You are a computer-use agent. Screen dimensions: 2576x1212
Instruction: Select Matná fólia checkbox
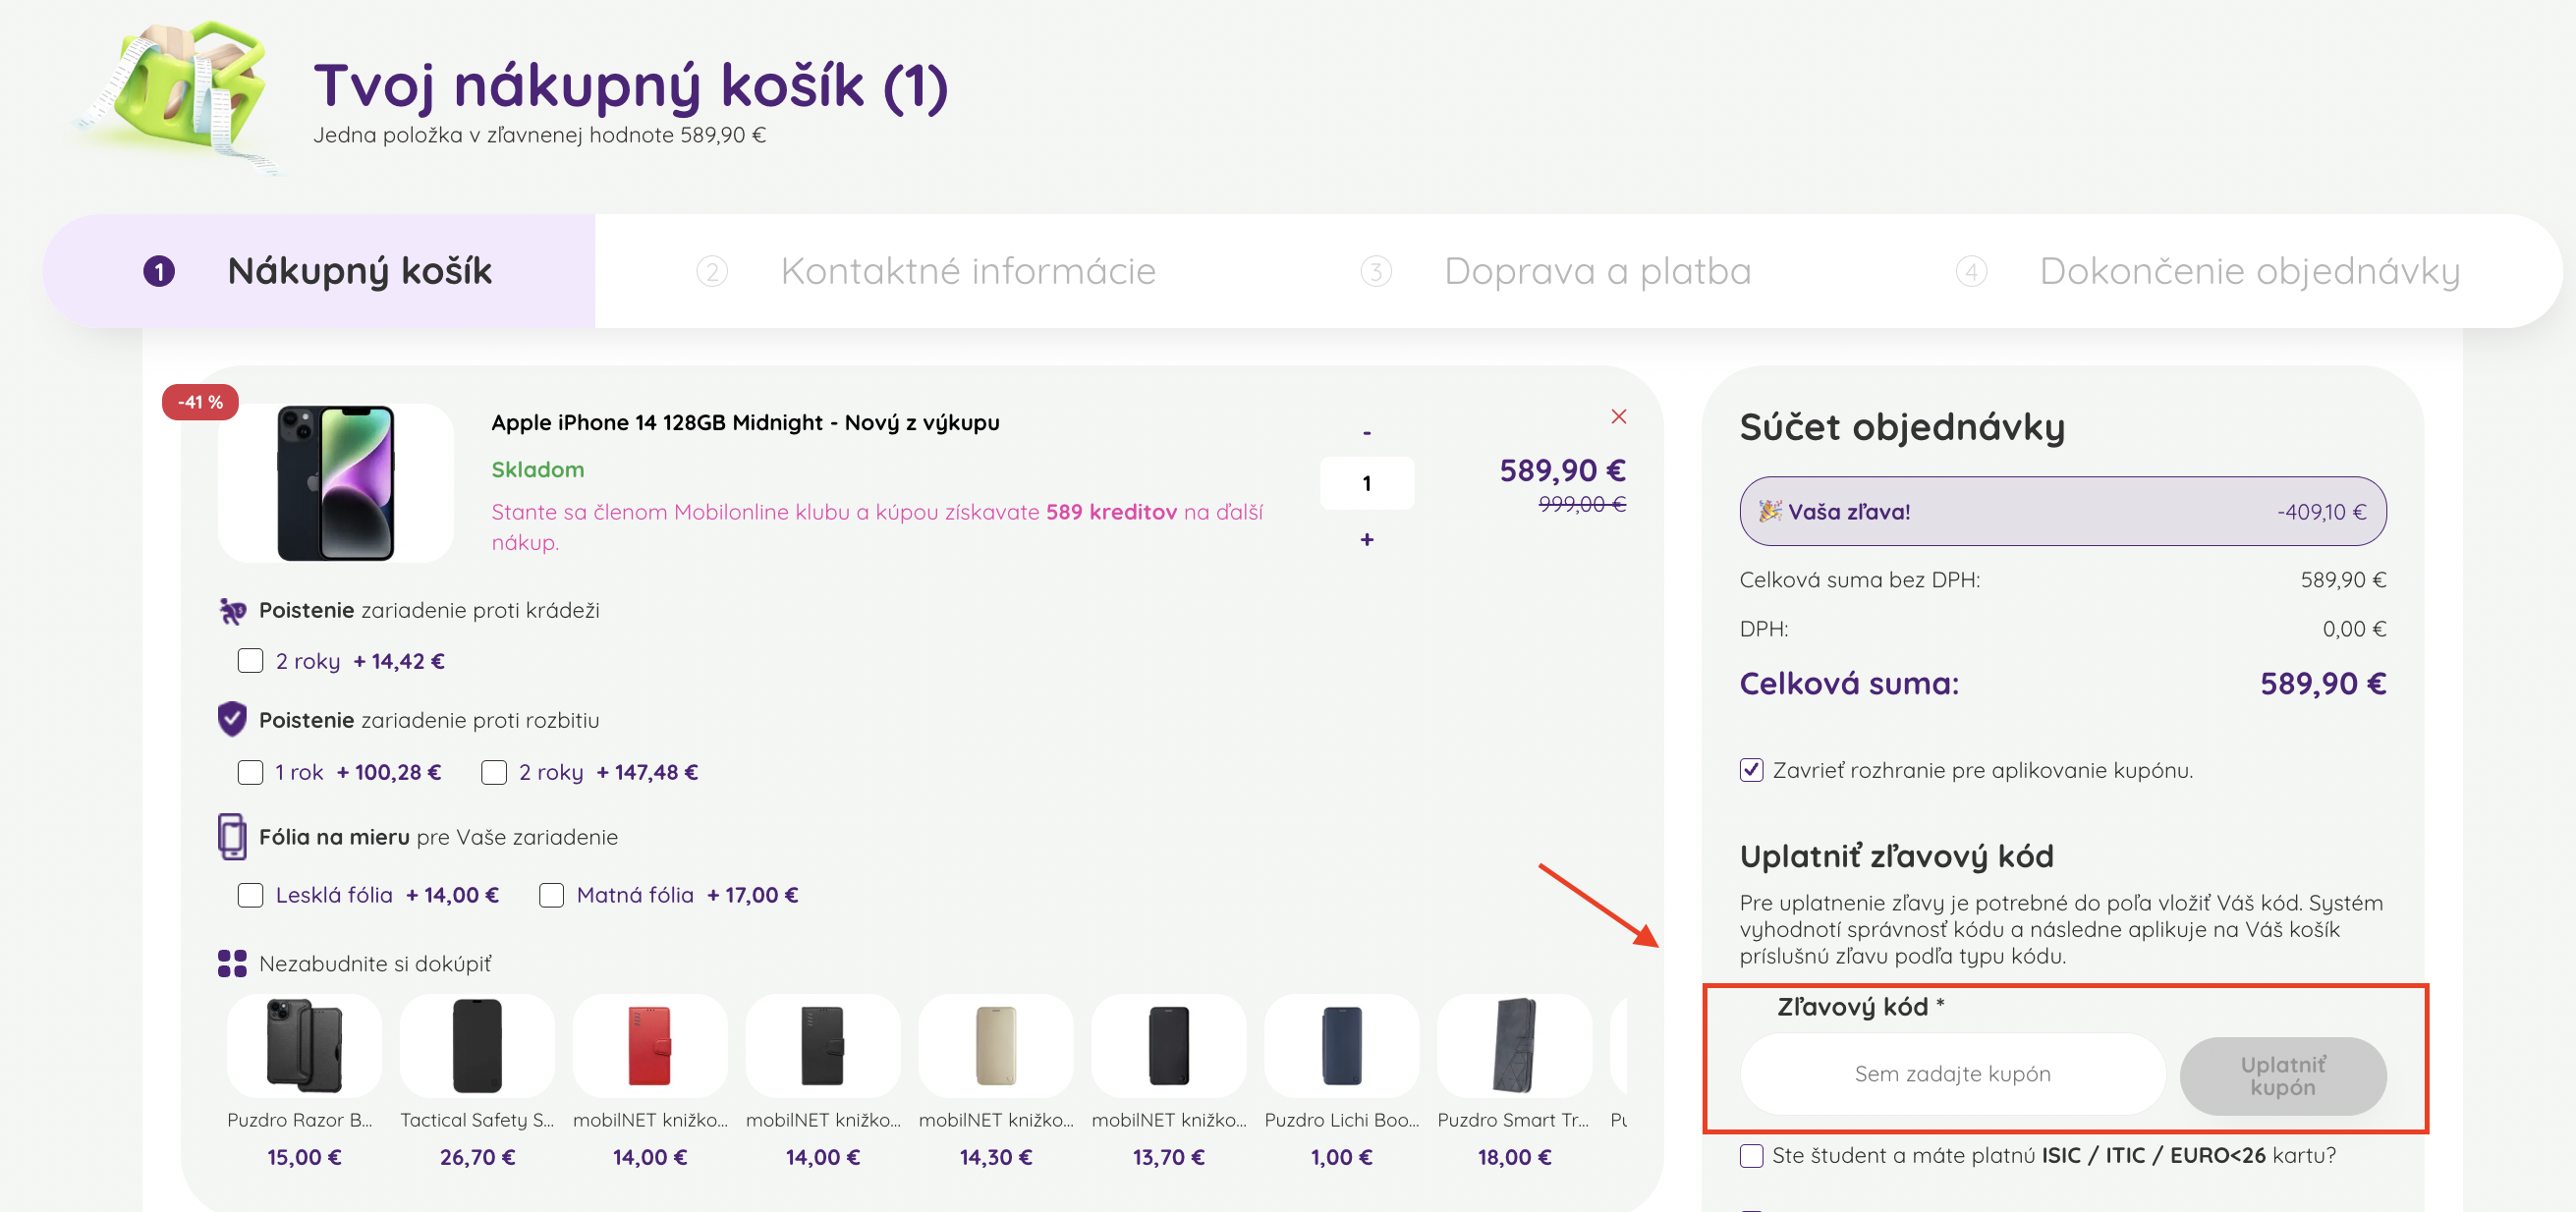[x=551, y=895]
